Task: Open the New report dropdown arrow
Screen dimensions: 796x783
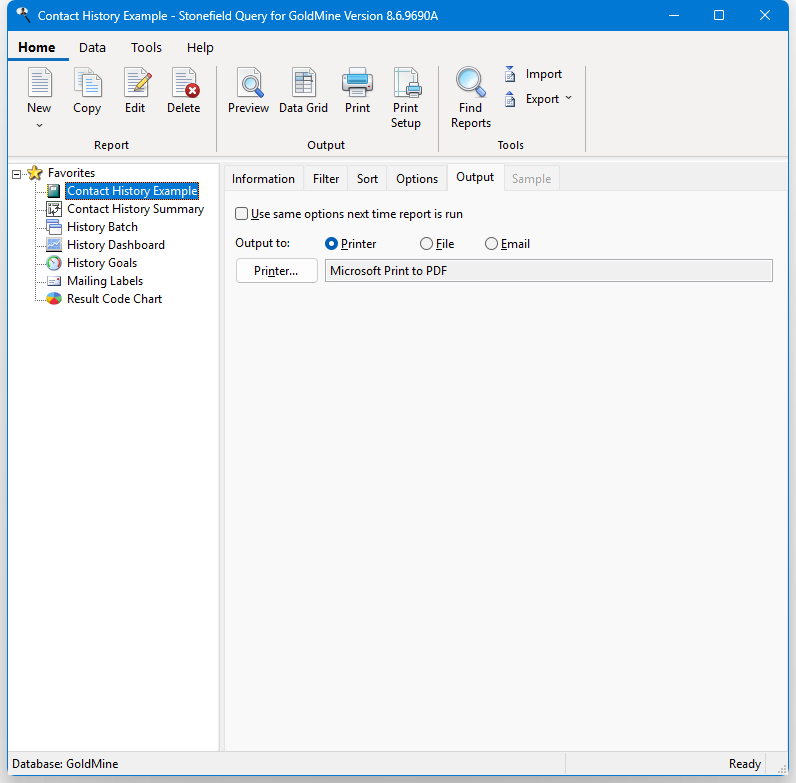Action: coord(39,125)
